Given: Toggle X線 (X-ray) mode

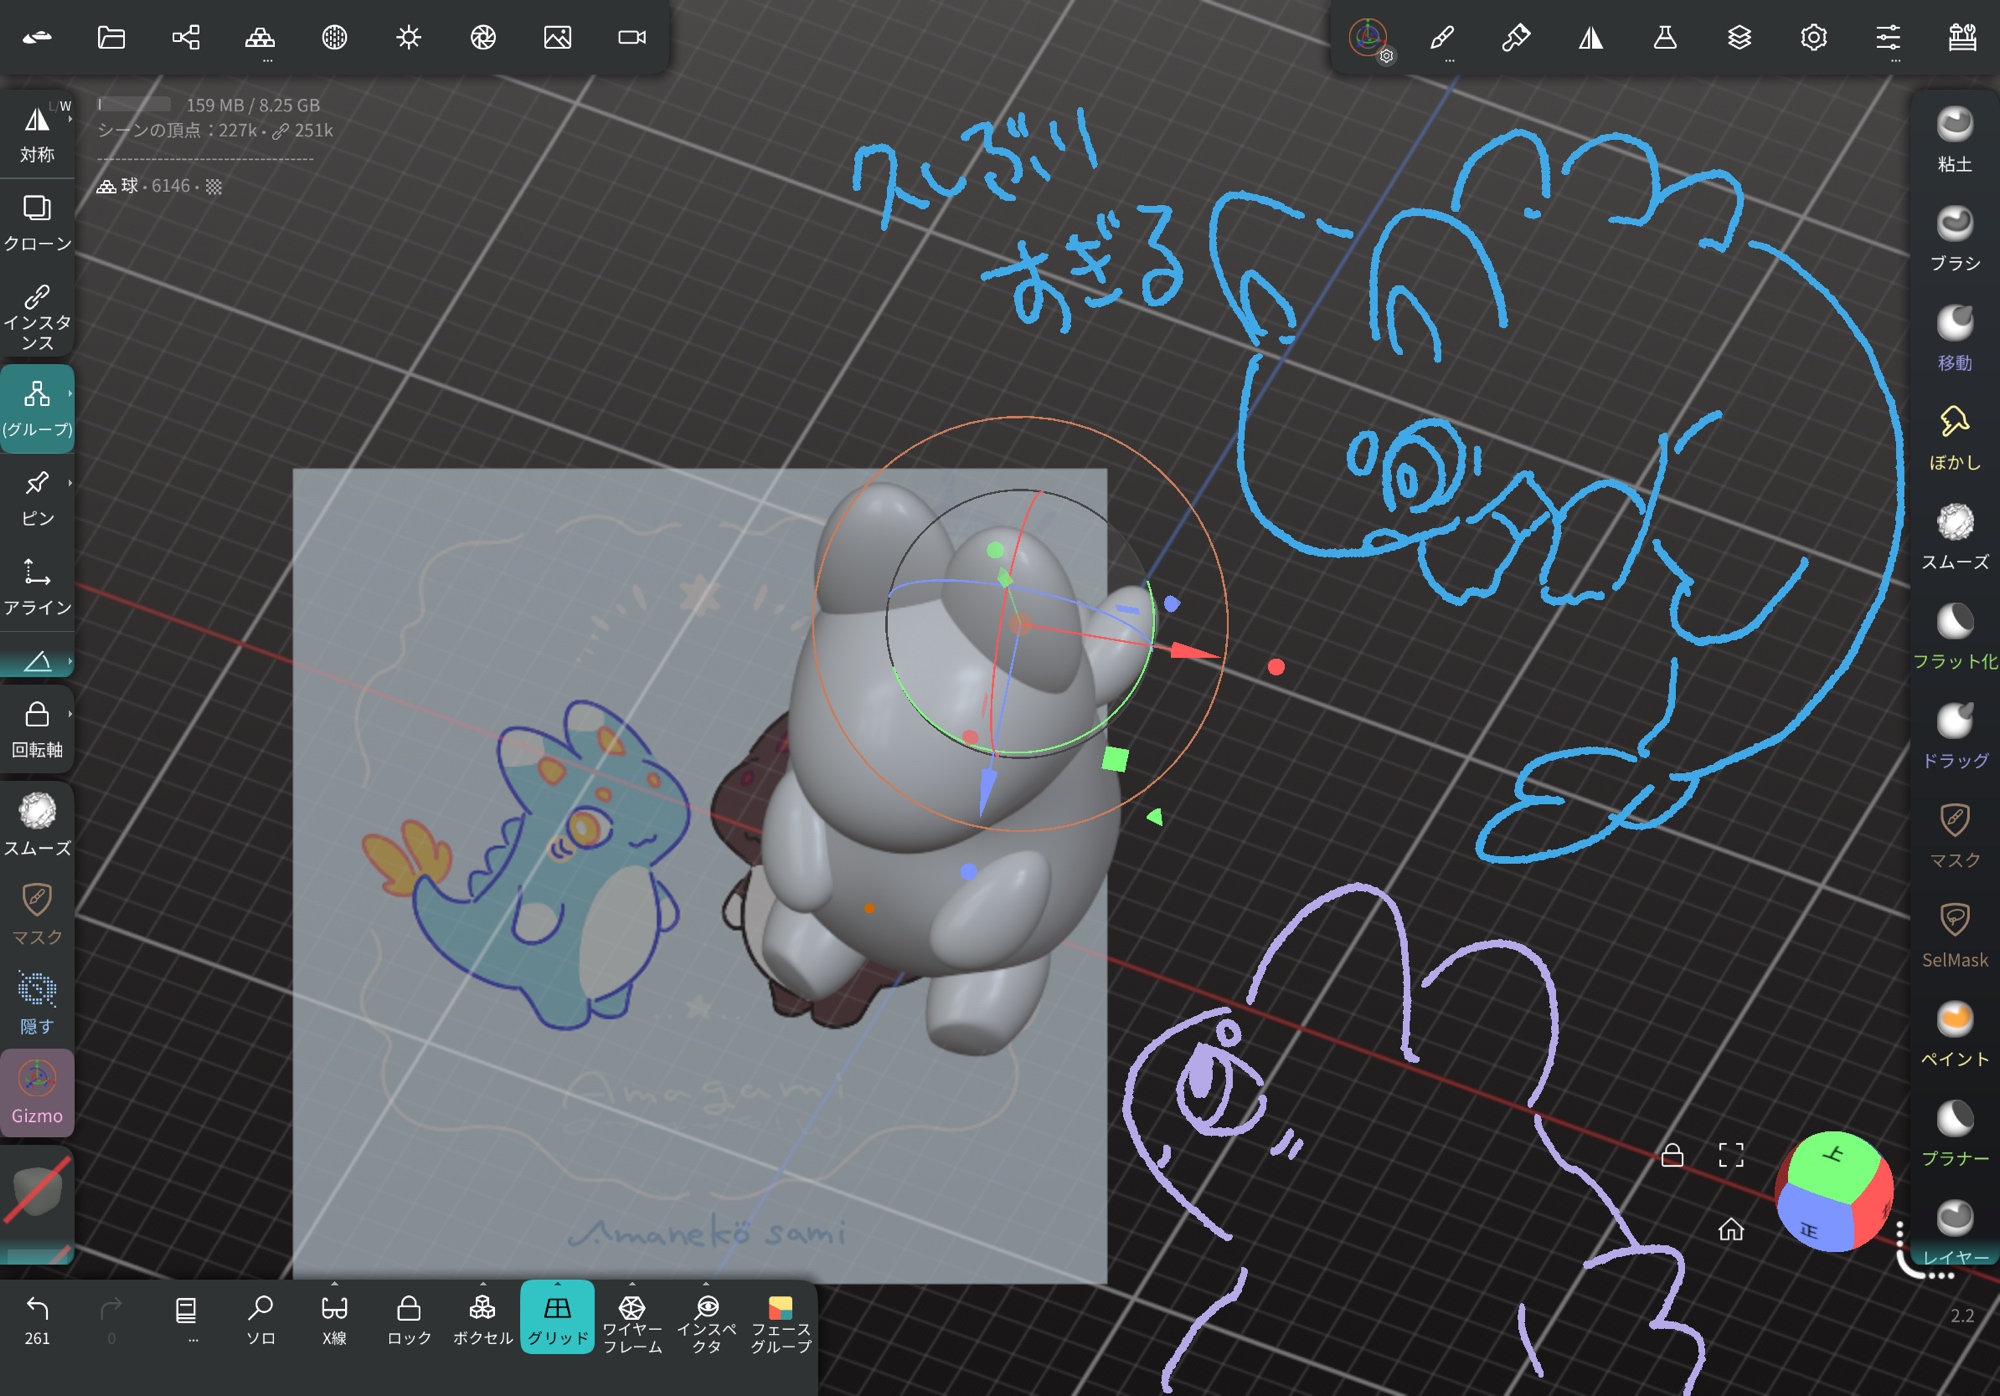Looking at the screenshot, I should point(334,1319).
